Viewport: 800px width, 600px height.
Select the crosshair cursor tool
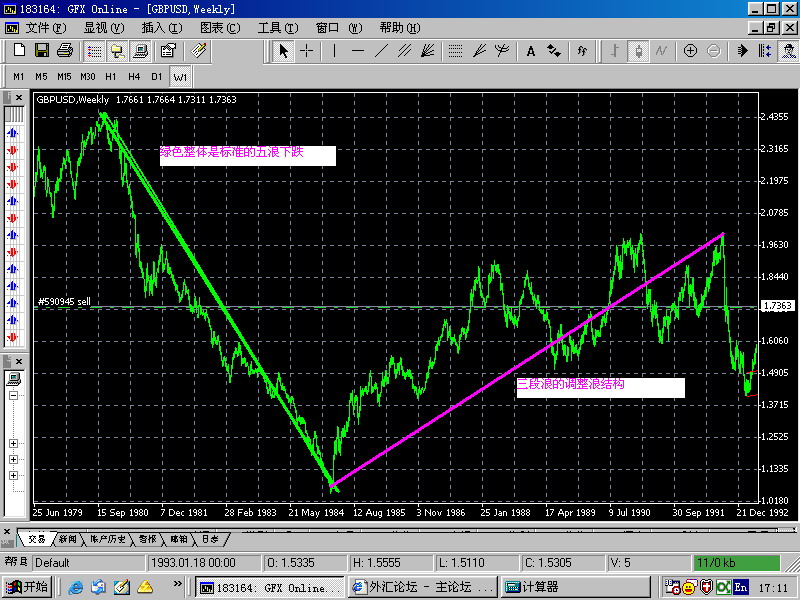click(307, 50)
